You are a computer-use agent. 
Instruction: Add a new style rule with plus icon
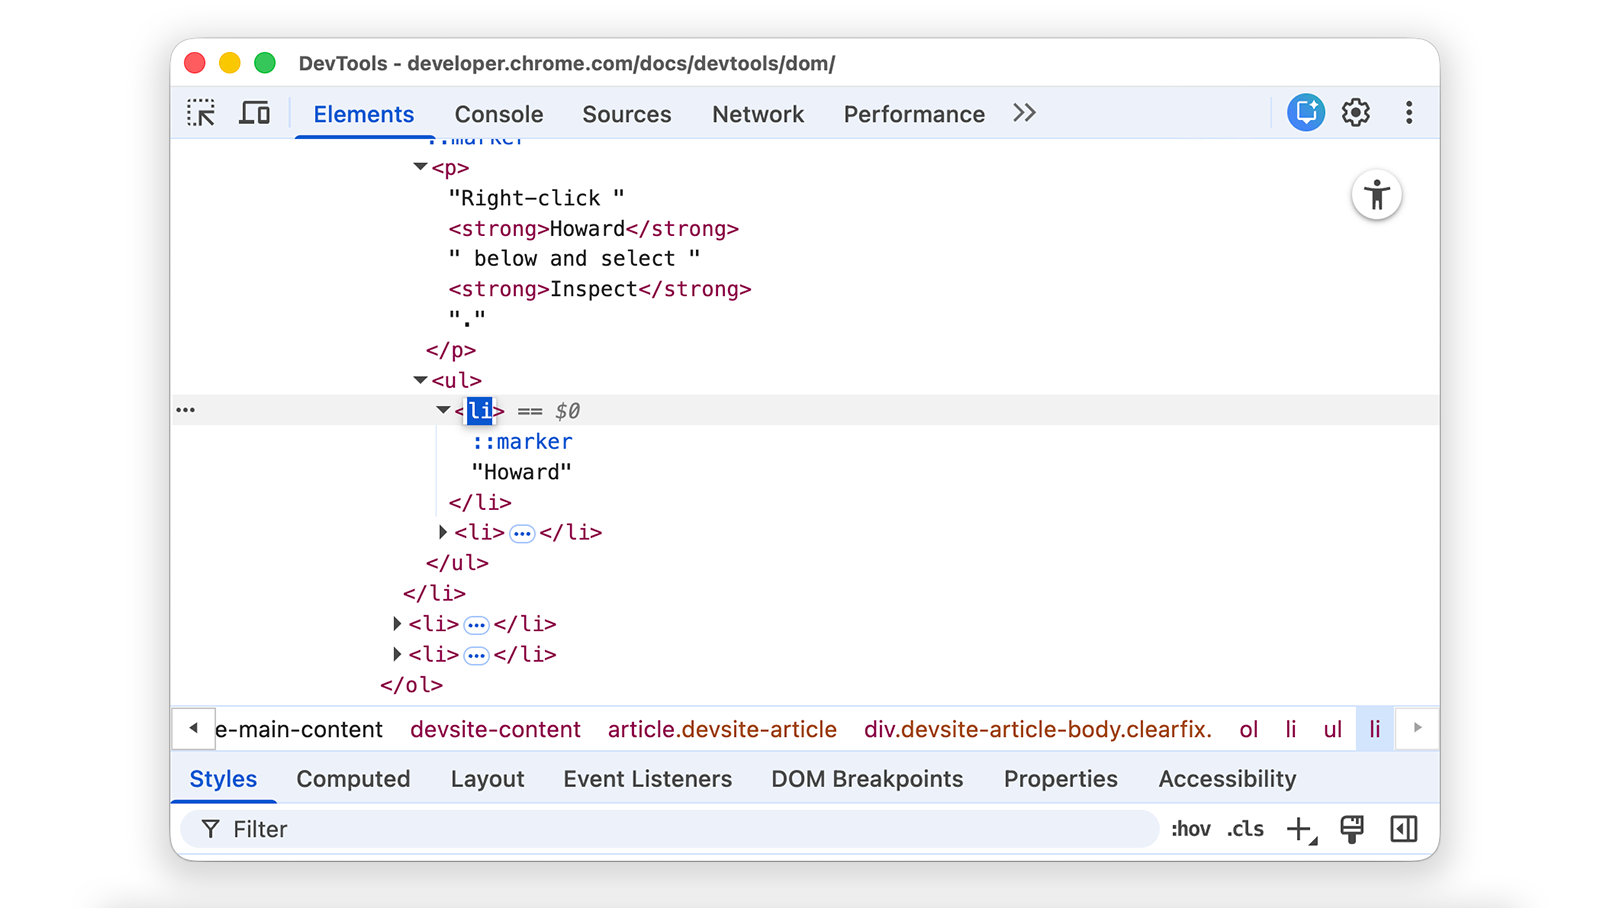(1298, 829)
